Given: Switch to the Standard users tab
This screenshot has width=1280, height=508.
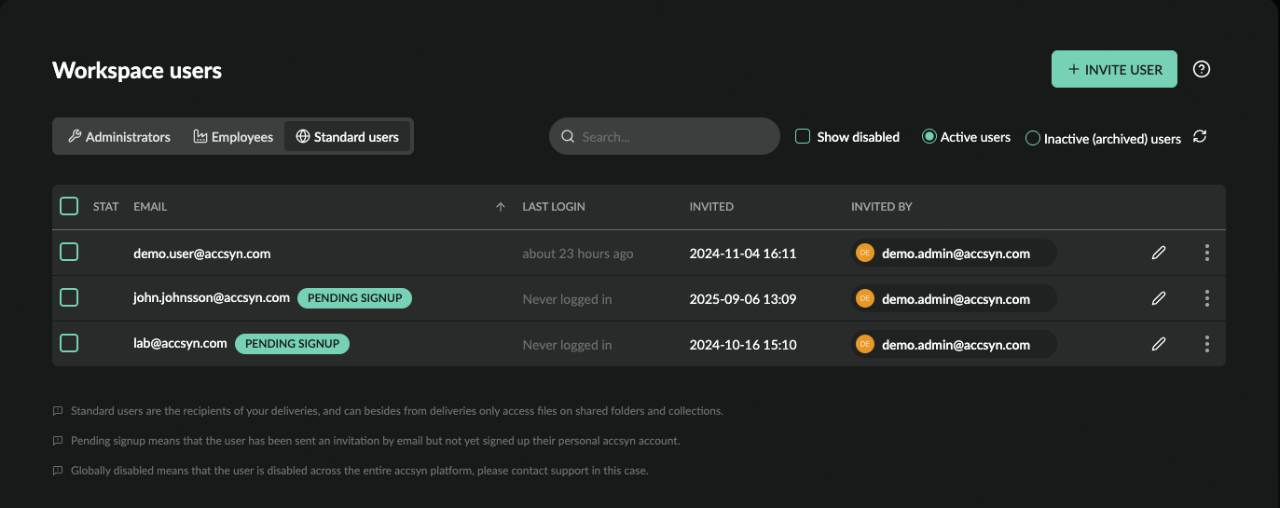Looking at the screenshot, I should (x=347, y=137).
